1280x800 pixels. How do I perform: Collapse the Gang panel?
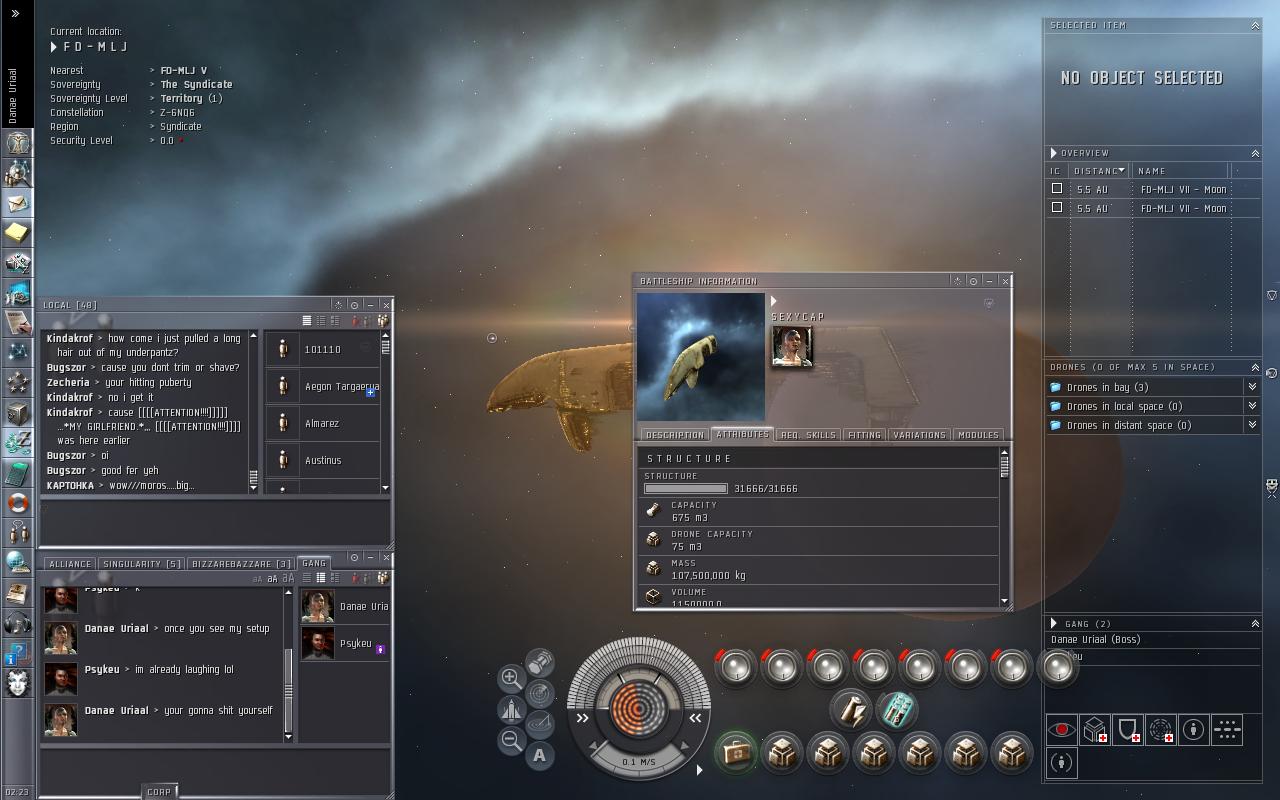pyautogui.click(x=1255, y=623)
